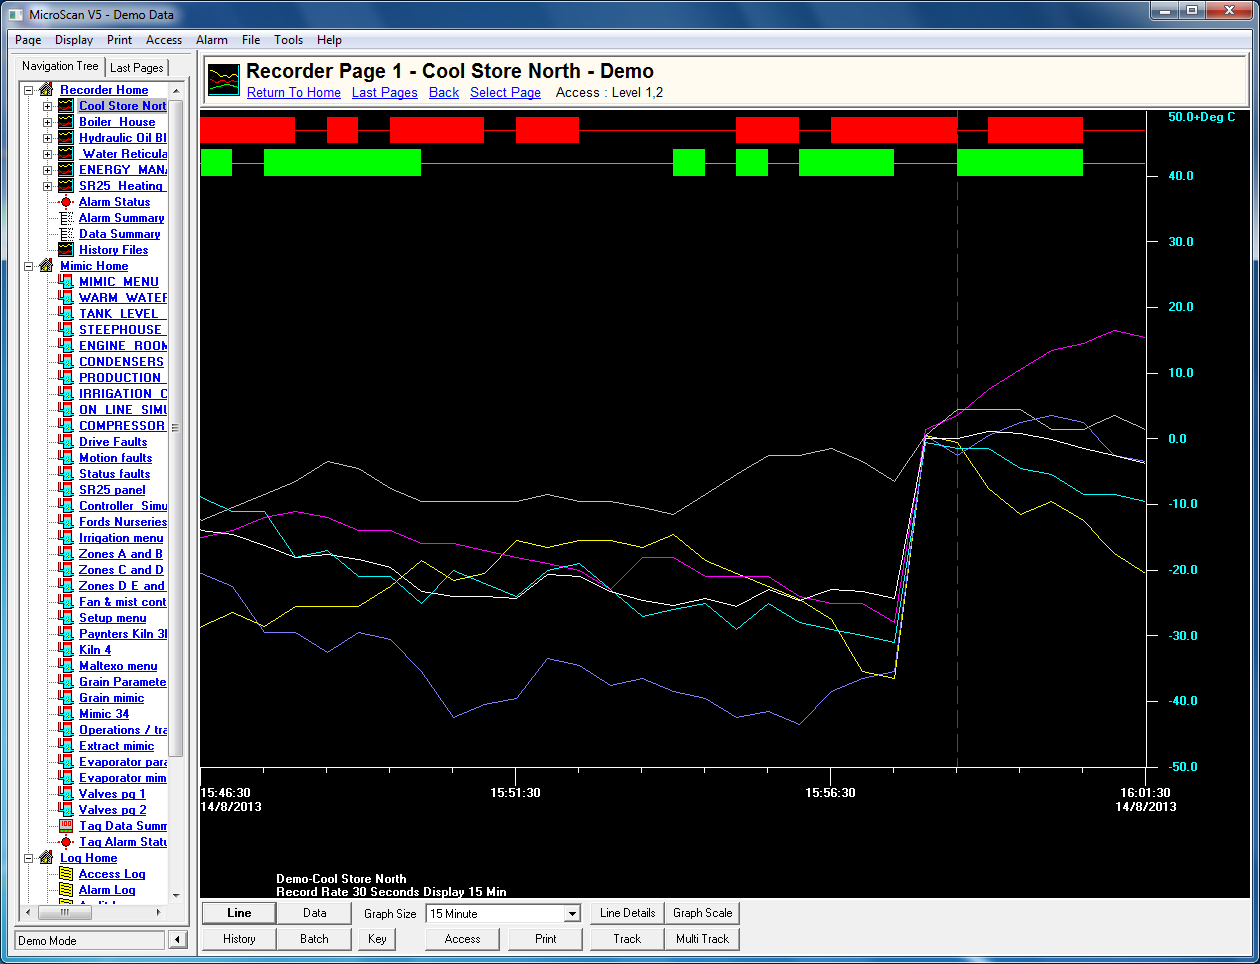This screenshot has height=964, width=1260.
Task: Expand the Hydraulic Oil tree node
Action: point(47,138)
